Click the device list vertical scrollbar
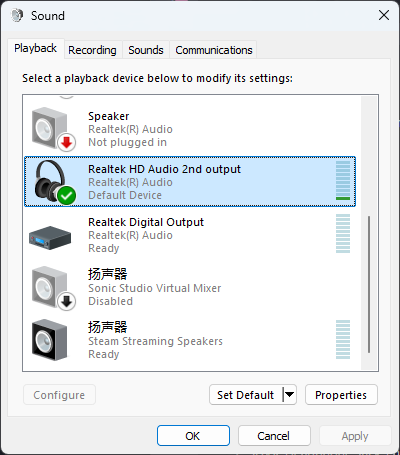The width and height of the screenshot is (400, 455). 369,284
